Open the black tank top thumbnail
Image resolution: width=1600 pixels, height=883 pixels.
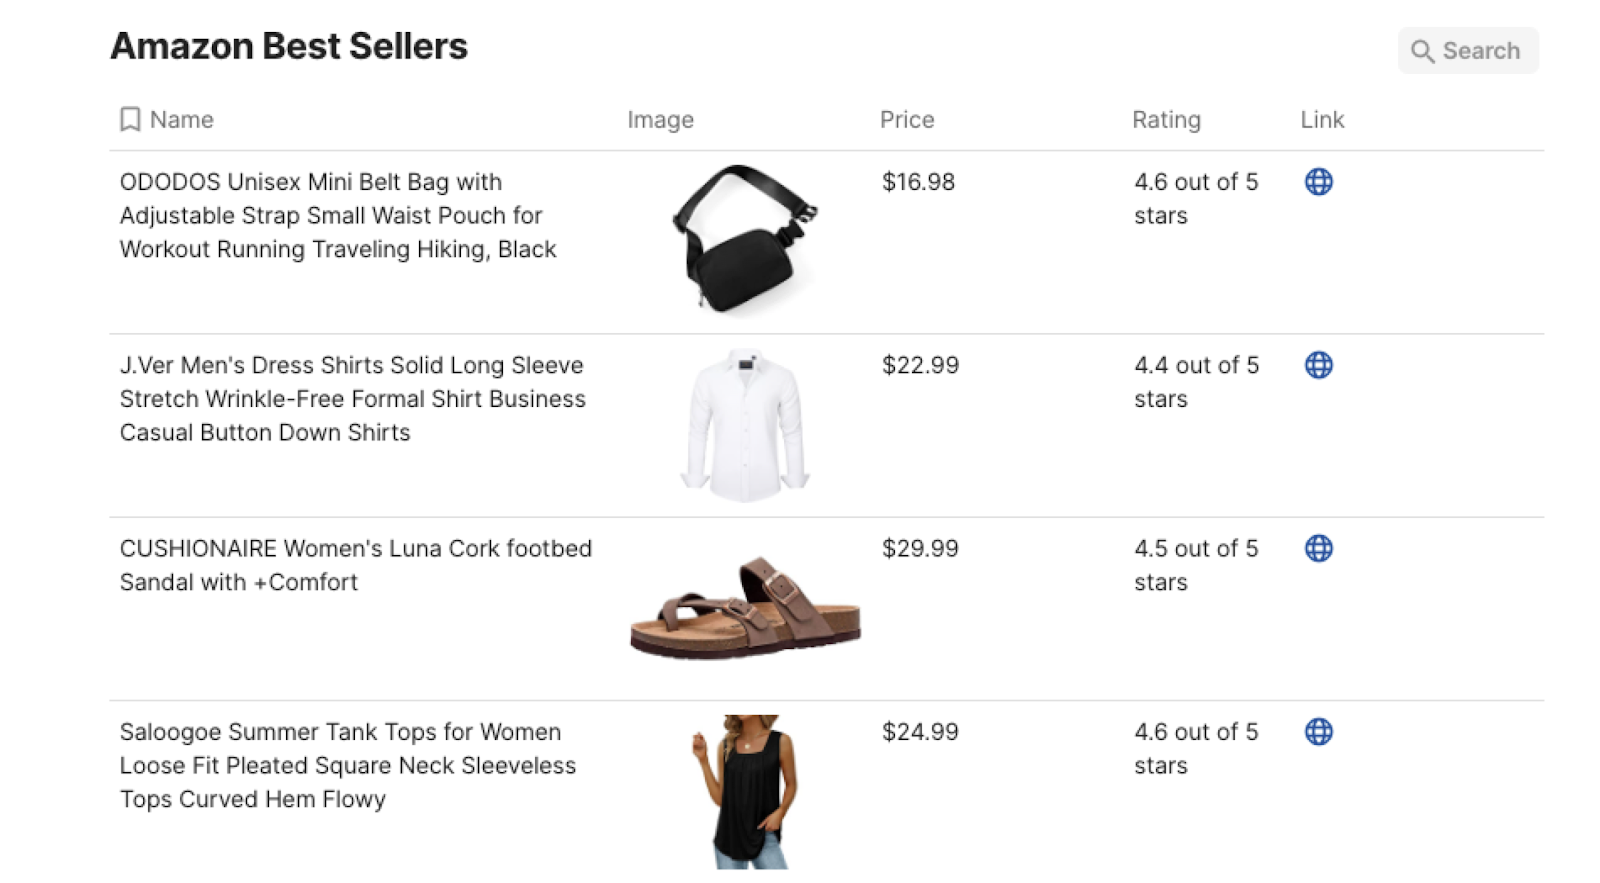(745, 791)
